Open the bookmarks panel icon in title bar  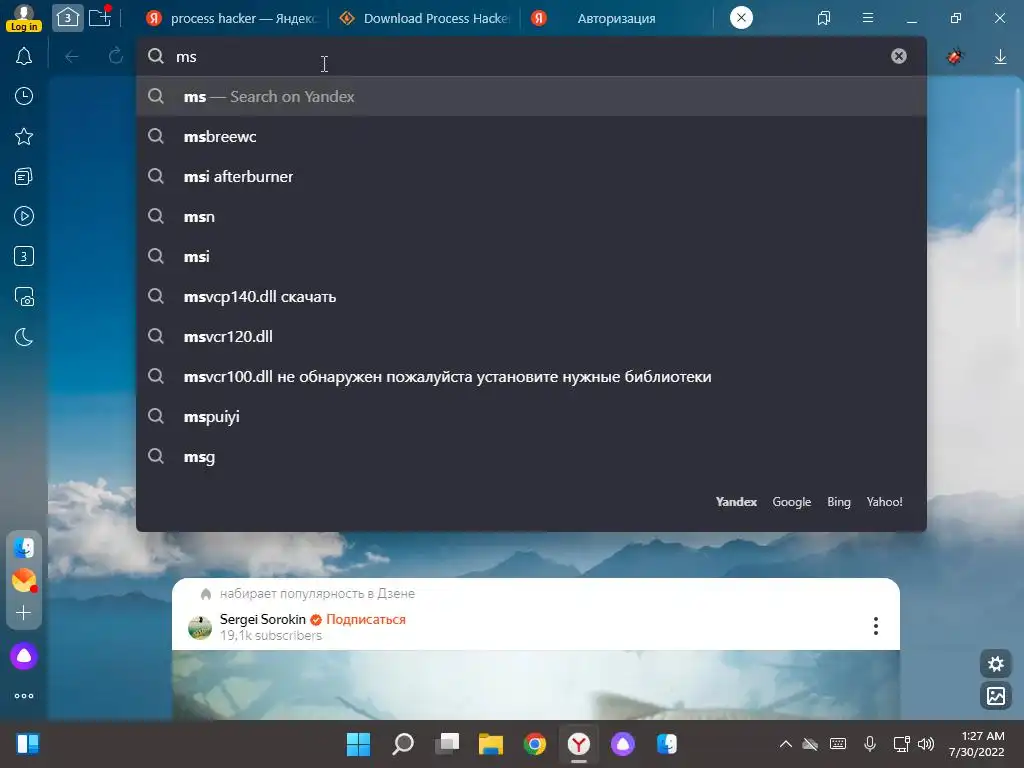tap(824, 18)
